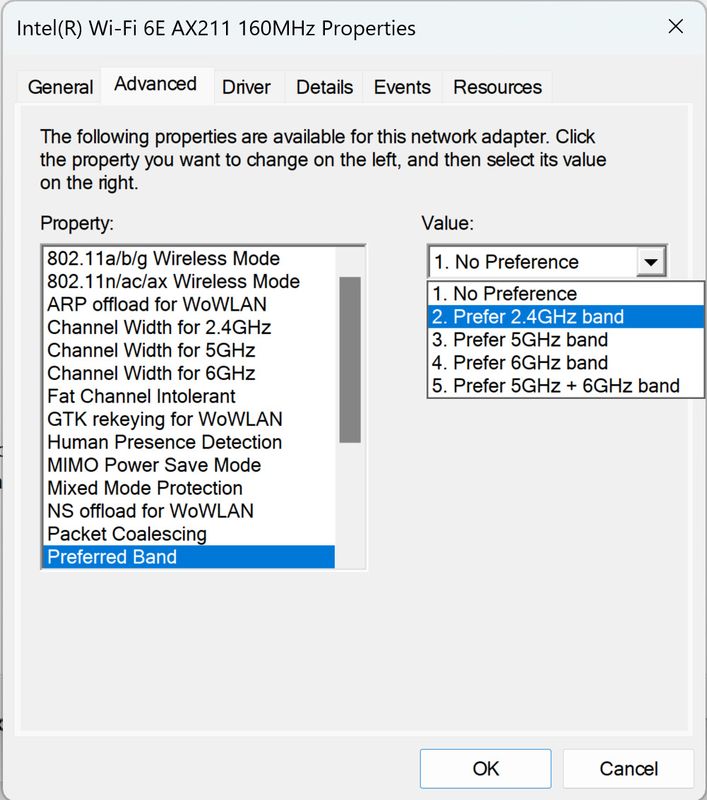This screenshot has height=800, width=707.
Task: Select the No Preference option
Action: coord(505,294)
